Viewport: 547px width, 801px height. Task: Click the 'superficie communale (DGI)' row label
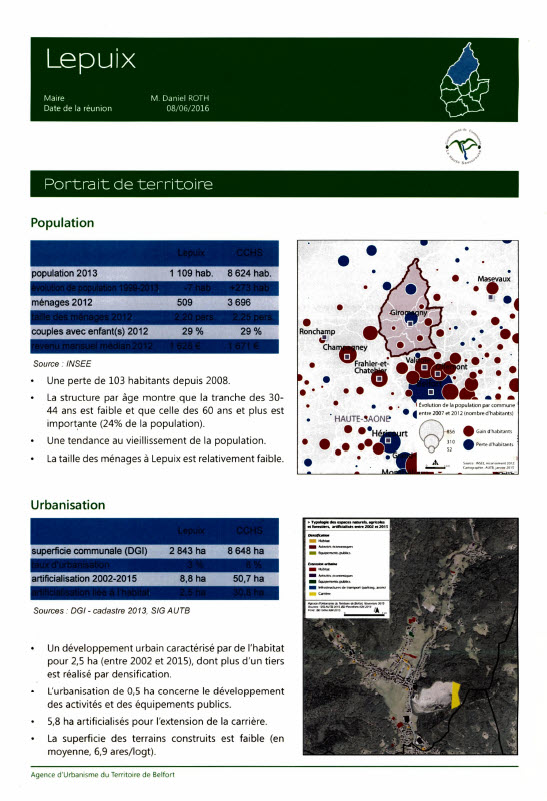(89, 551)
